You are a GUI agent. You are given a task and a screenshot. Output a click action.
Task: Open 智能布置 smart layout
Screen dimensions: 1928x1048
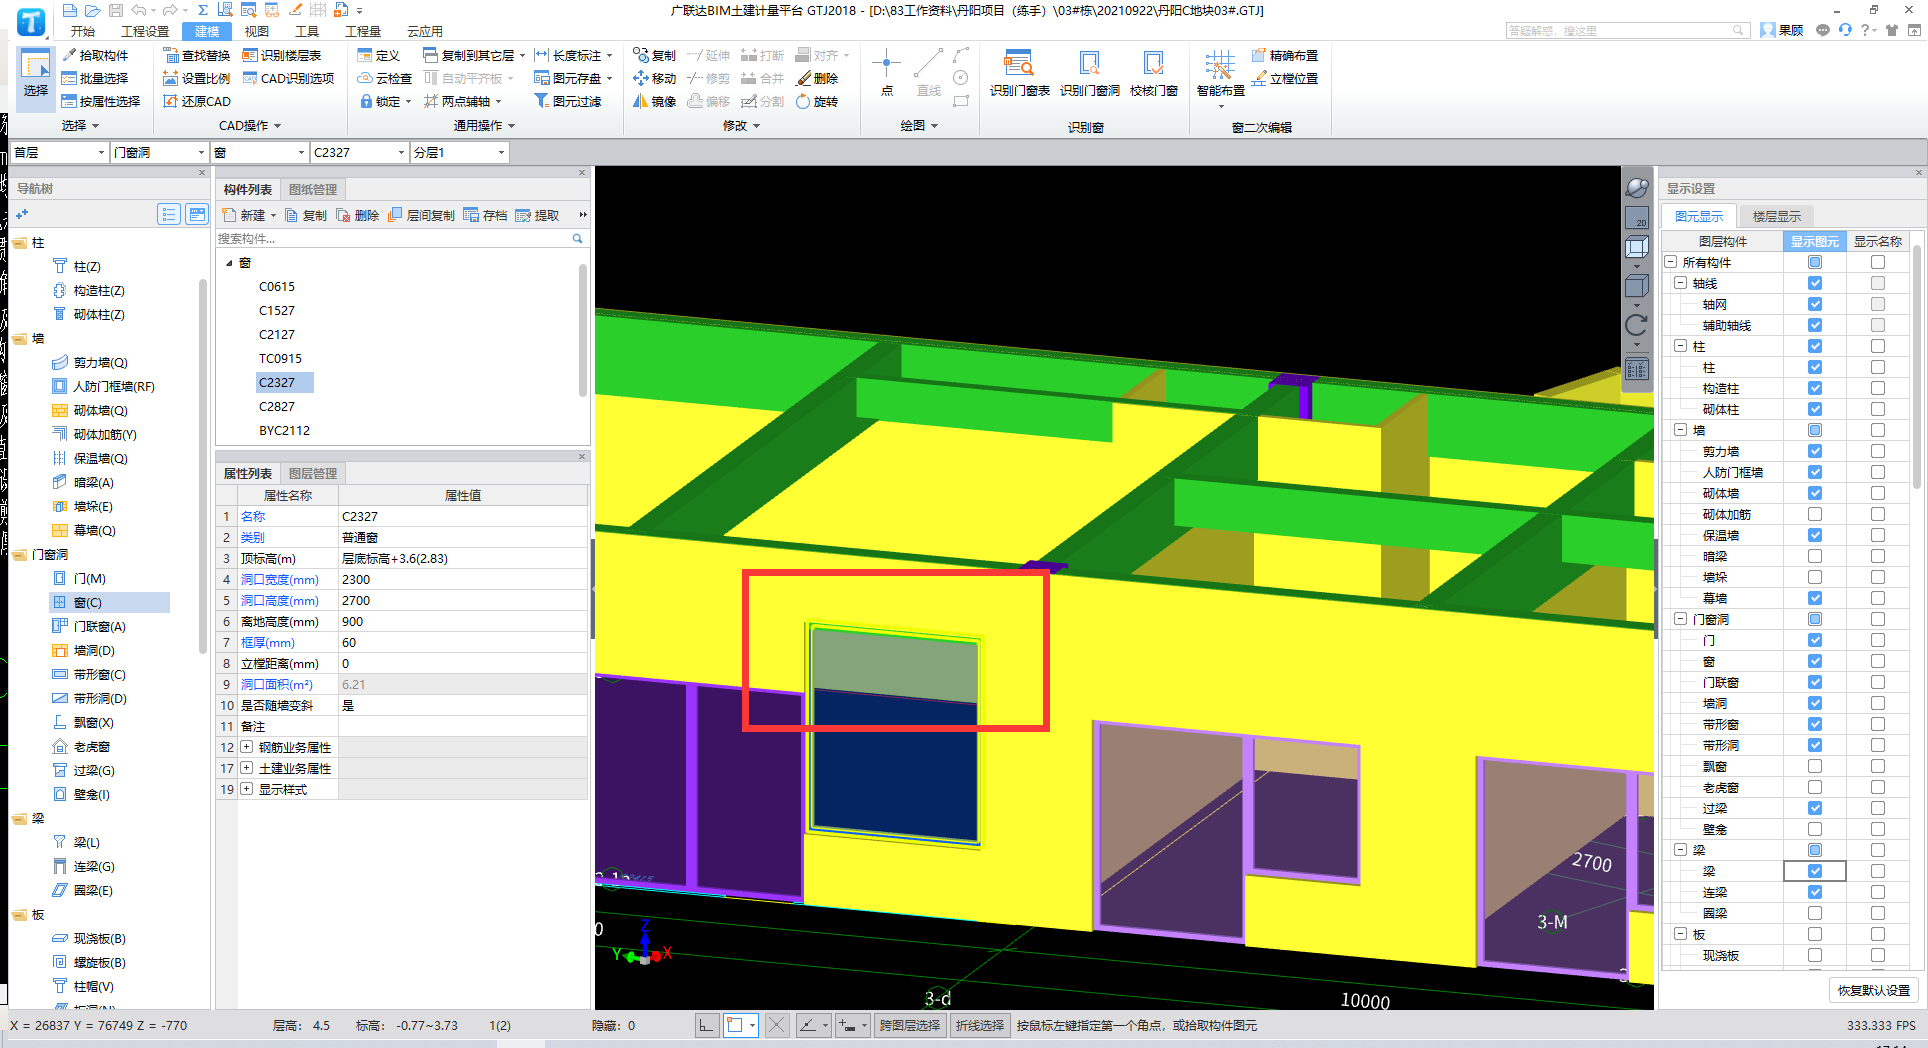[x=1220, y=77]
